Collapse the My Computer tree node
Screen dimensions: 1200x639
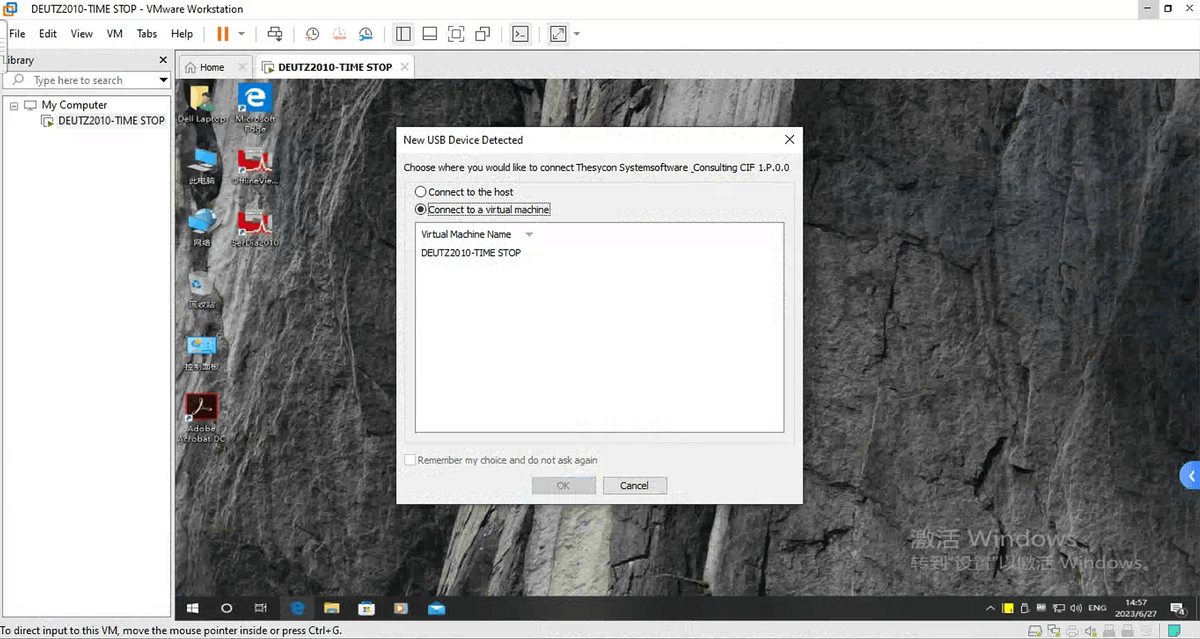pyautogui.click(x=14, y=105)
